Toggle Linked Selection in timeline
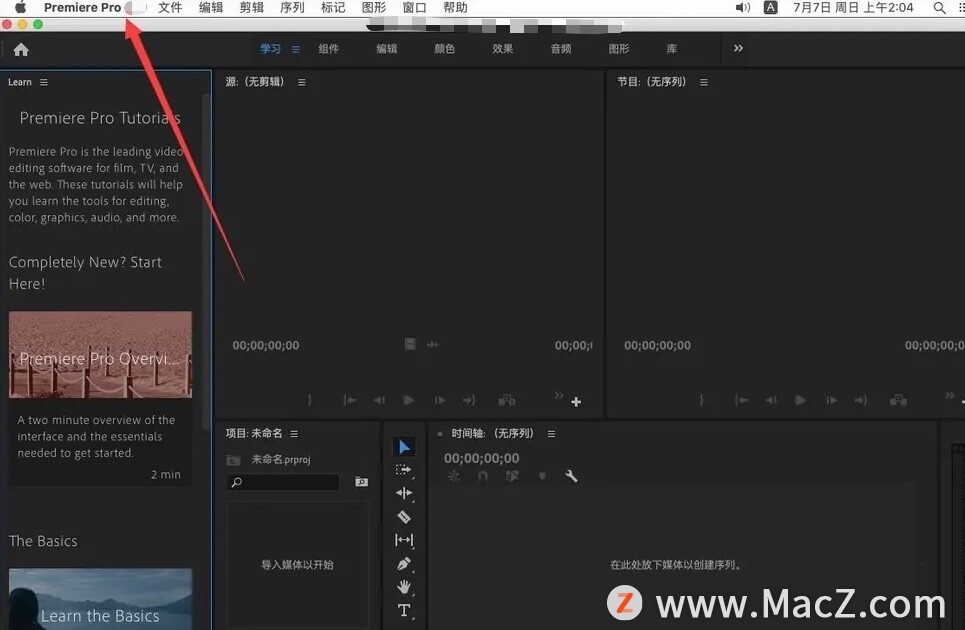Image resolution: width=965 pixels, height=630 pixels. point(512,476)
